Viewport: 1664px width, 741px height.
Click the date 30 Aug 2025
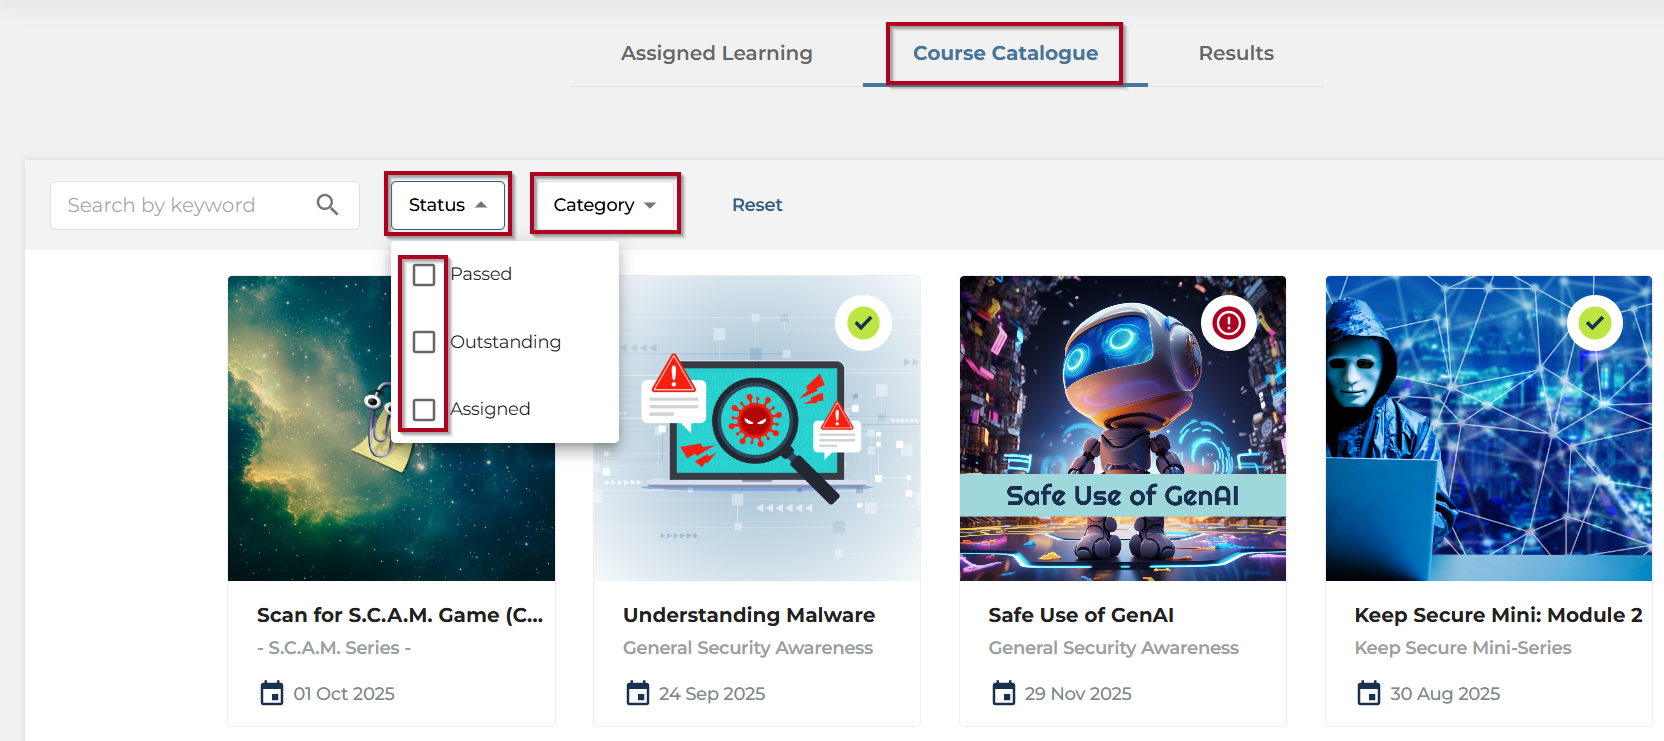pyautogui.click(x=1445, y=694)
